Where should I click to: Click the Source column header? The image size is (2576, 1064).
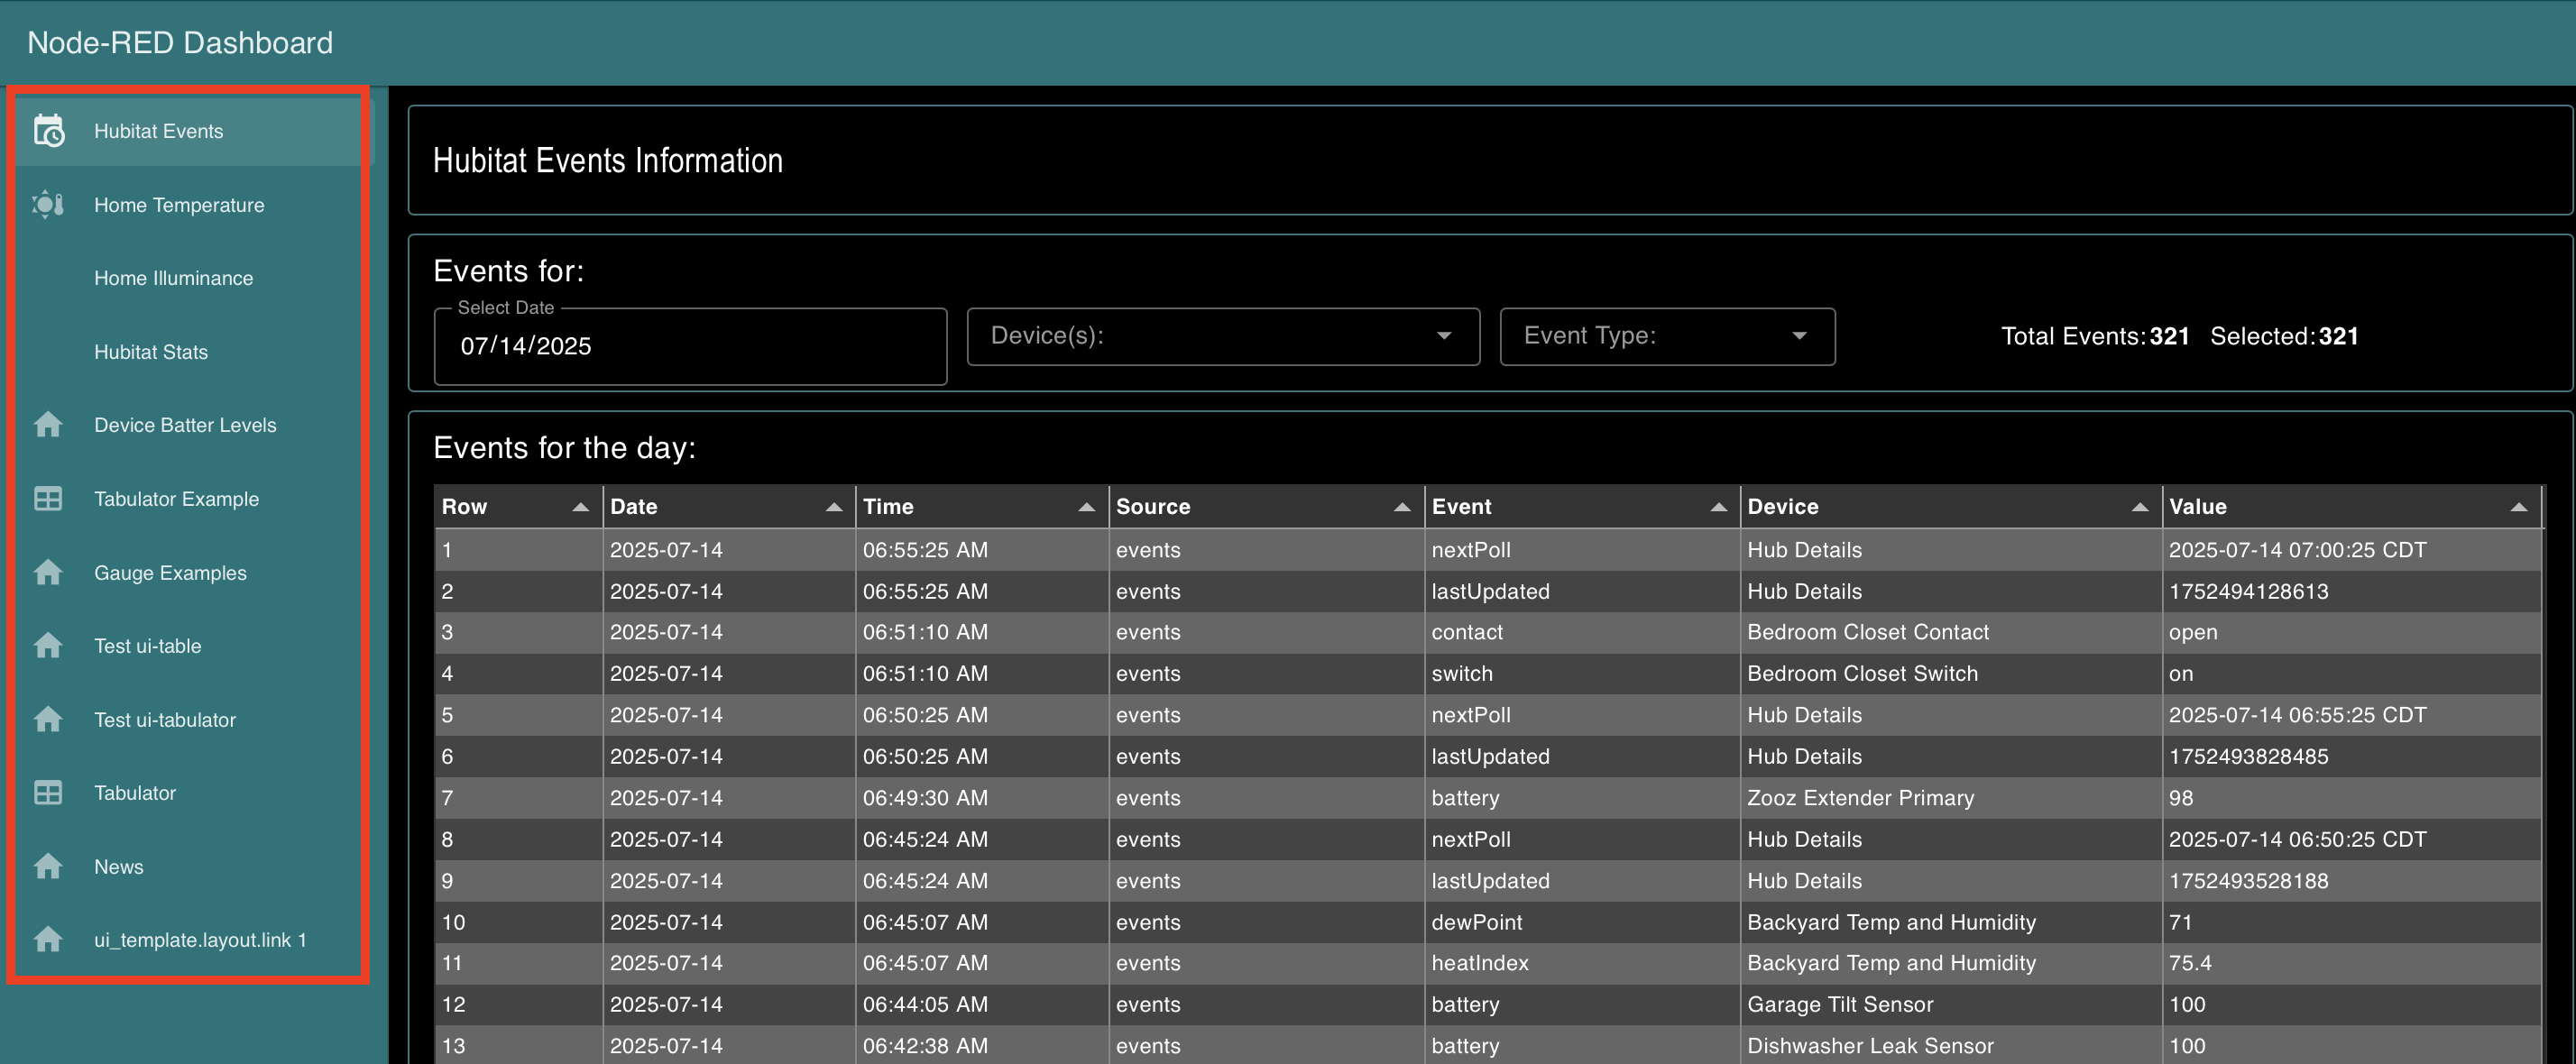pos(1266,507)
